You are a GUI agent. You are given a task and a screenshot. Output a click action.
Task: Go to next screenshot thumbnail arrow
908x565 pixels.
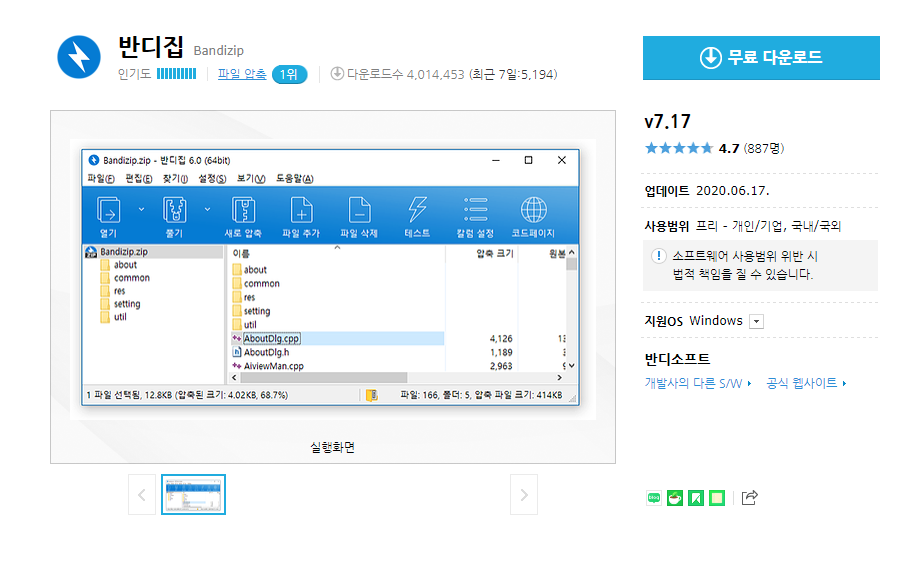pos(524,495)
